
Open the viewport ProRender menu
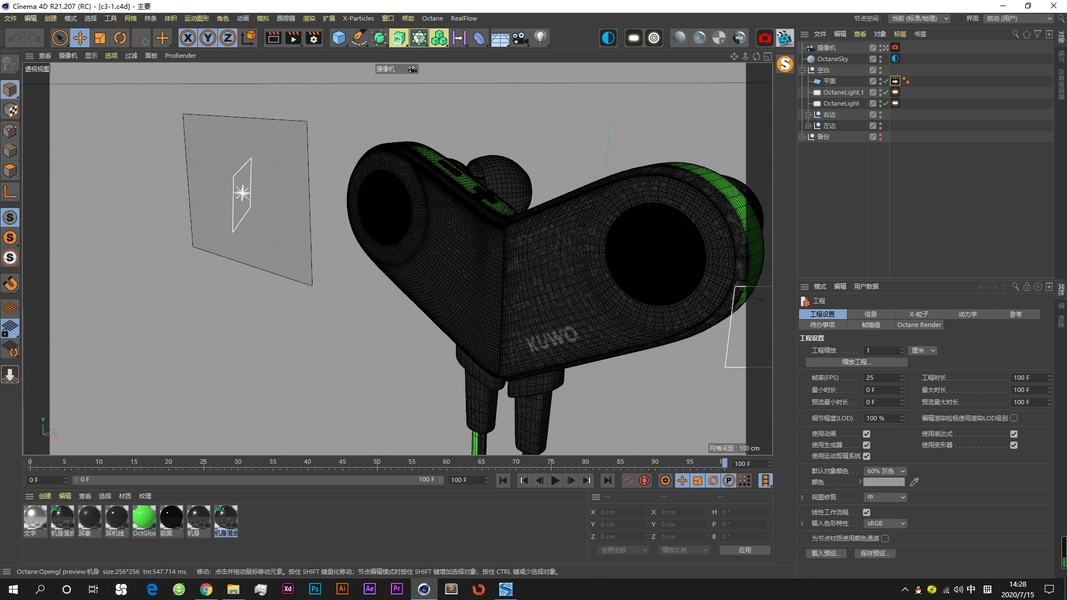(180, 56)
